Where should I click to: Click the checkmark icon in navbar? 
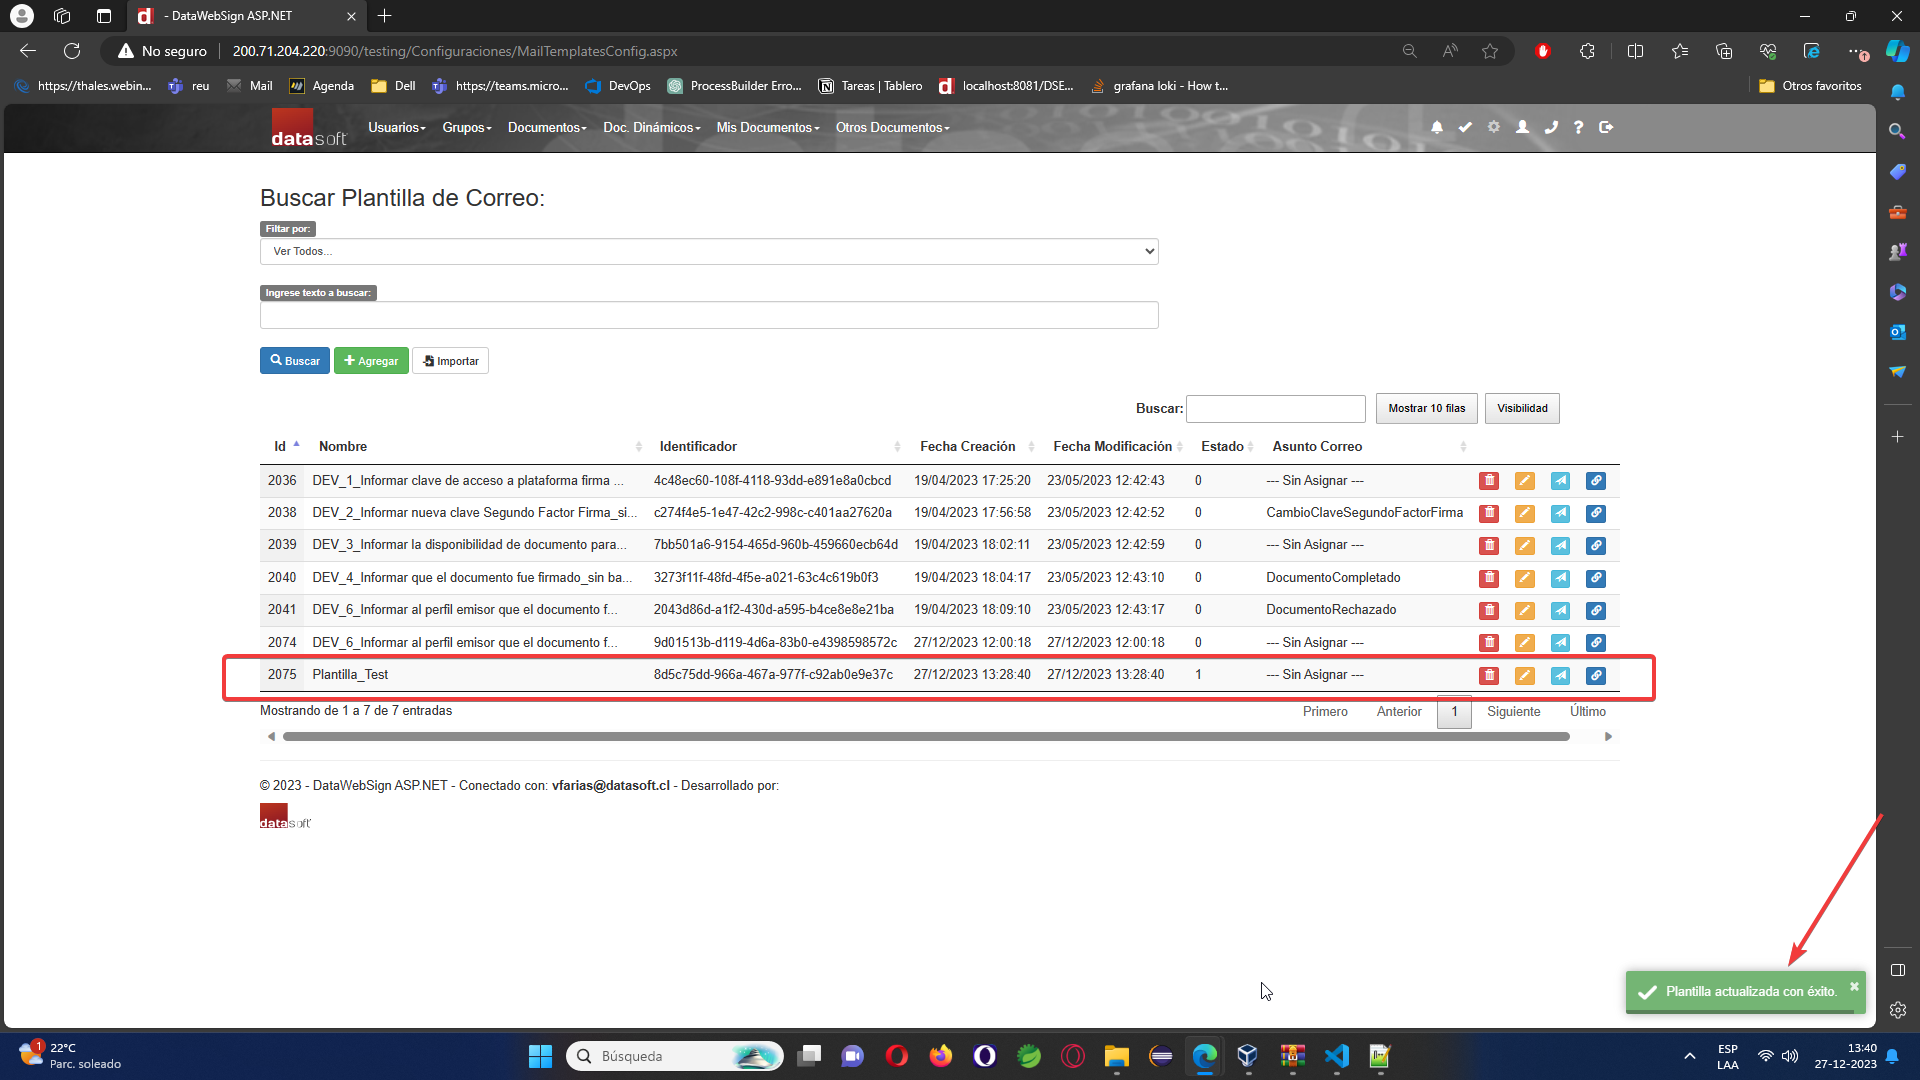pyautogui.click(x=1465, y=127)
